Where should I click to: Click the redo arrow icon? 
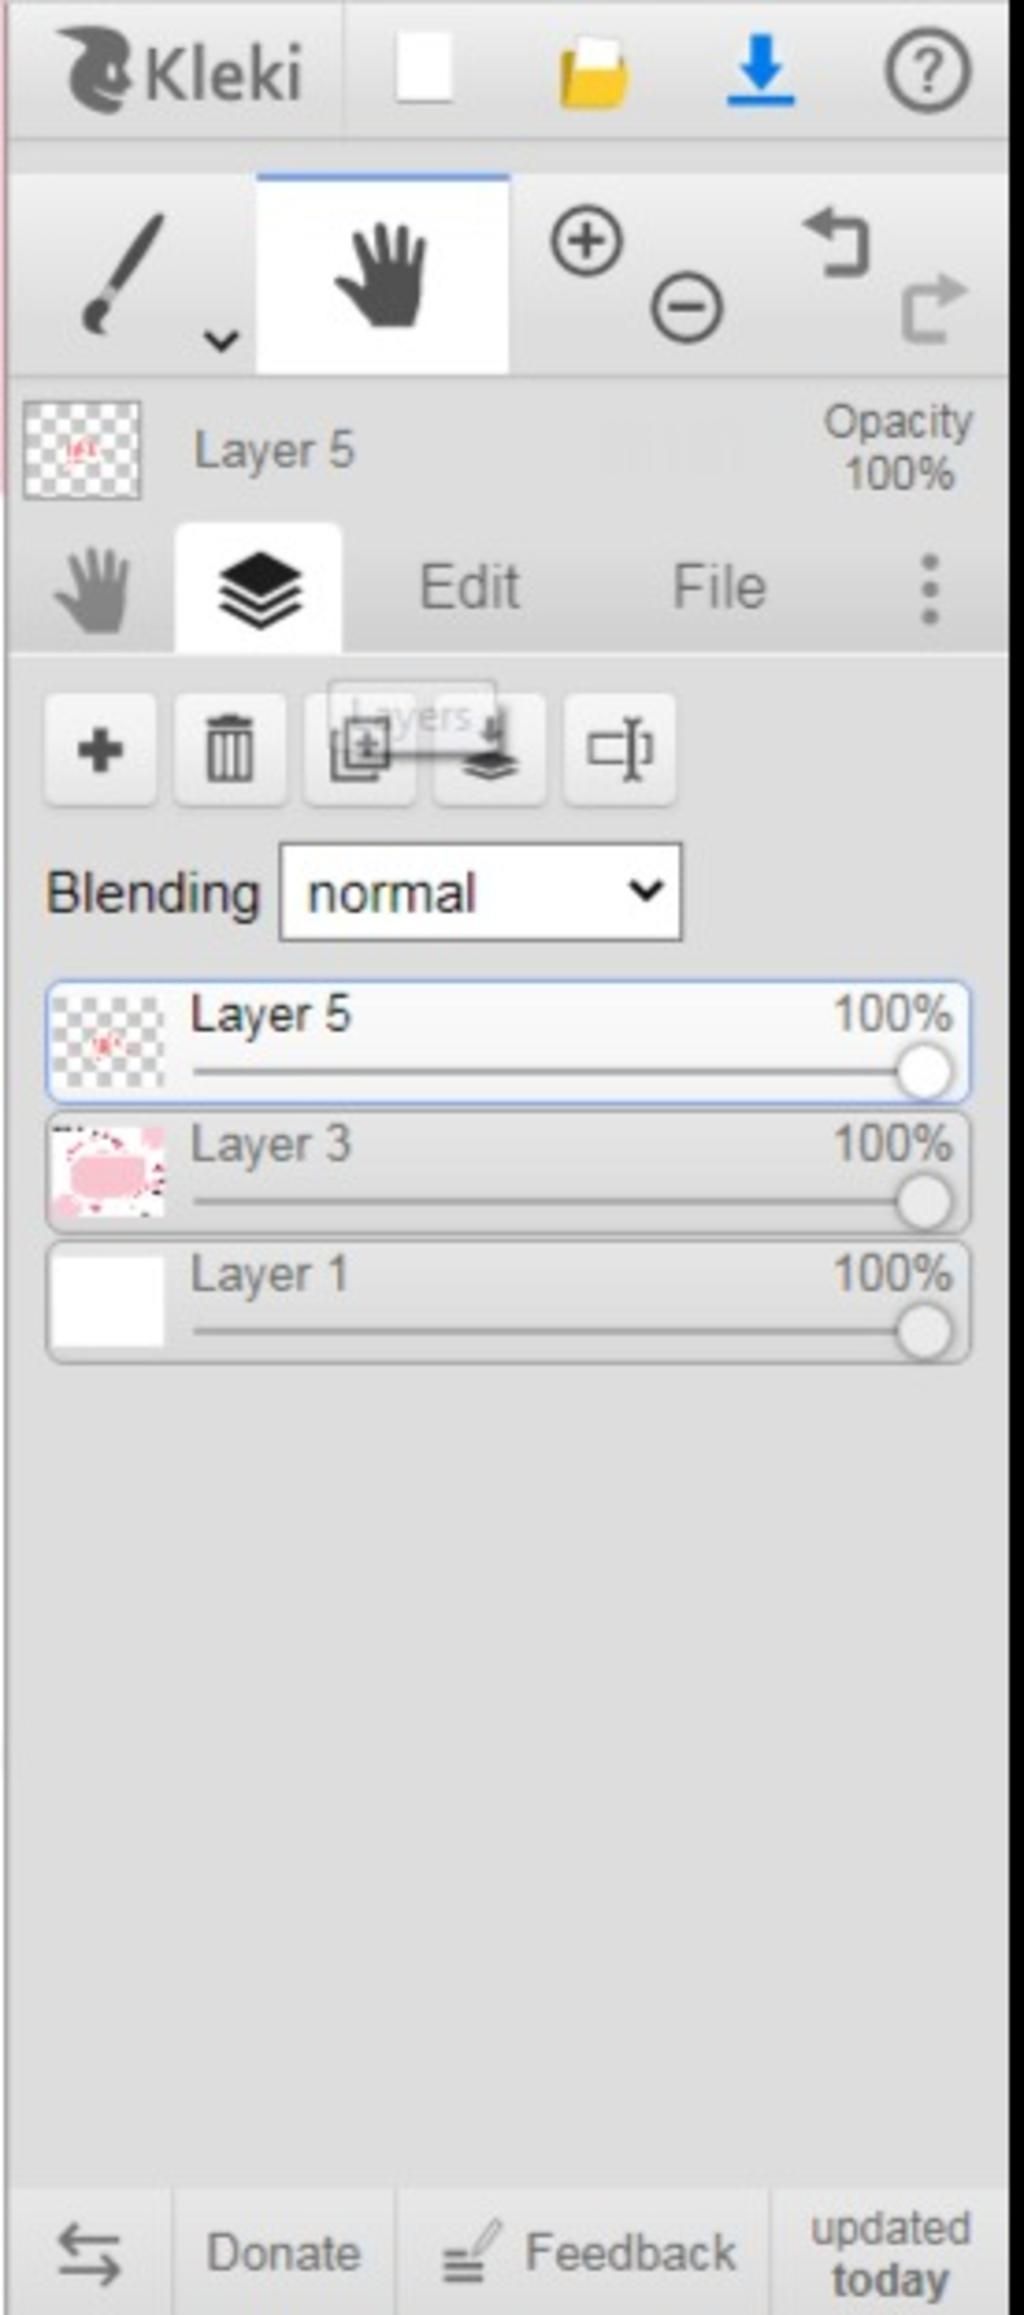click(934, 308)
